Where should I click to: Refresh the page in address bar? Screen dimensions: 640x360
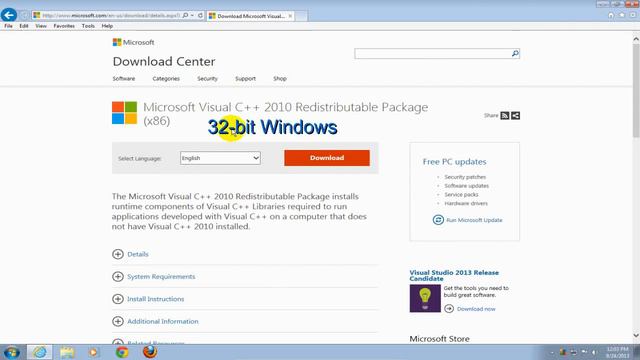(x=200, y=16)
